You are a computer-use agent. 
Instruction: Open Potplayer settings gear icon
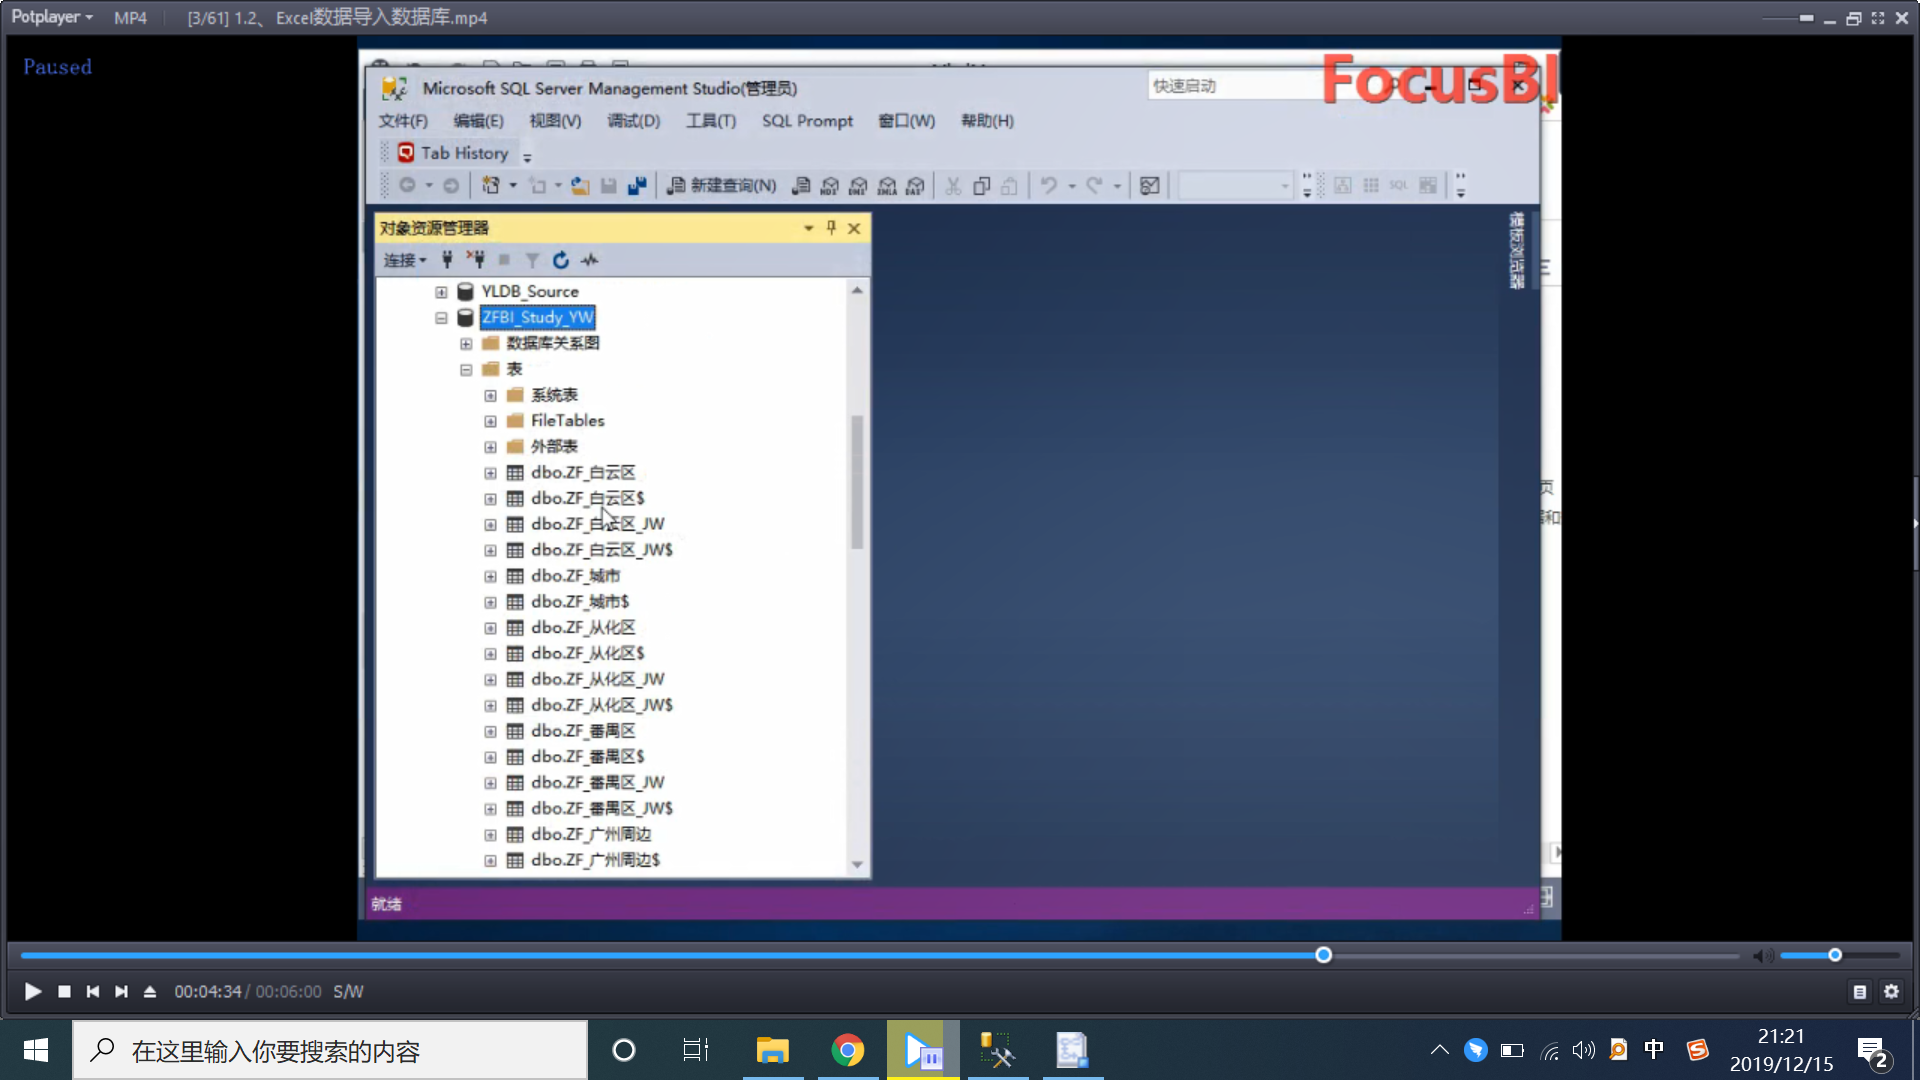click(x=1891, y=991)
